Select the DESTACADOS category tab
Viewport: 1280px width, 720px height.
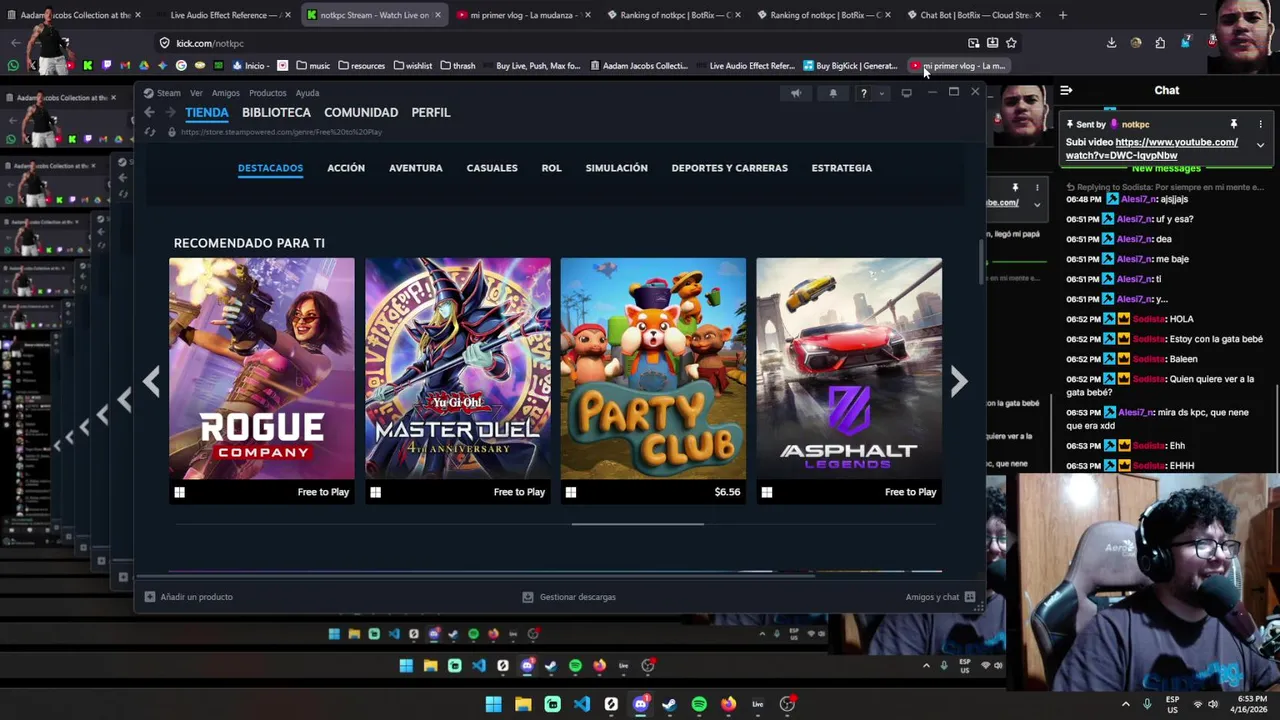point(270,168)
